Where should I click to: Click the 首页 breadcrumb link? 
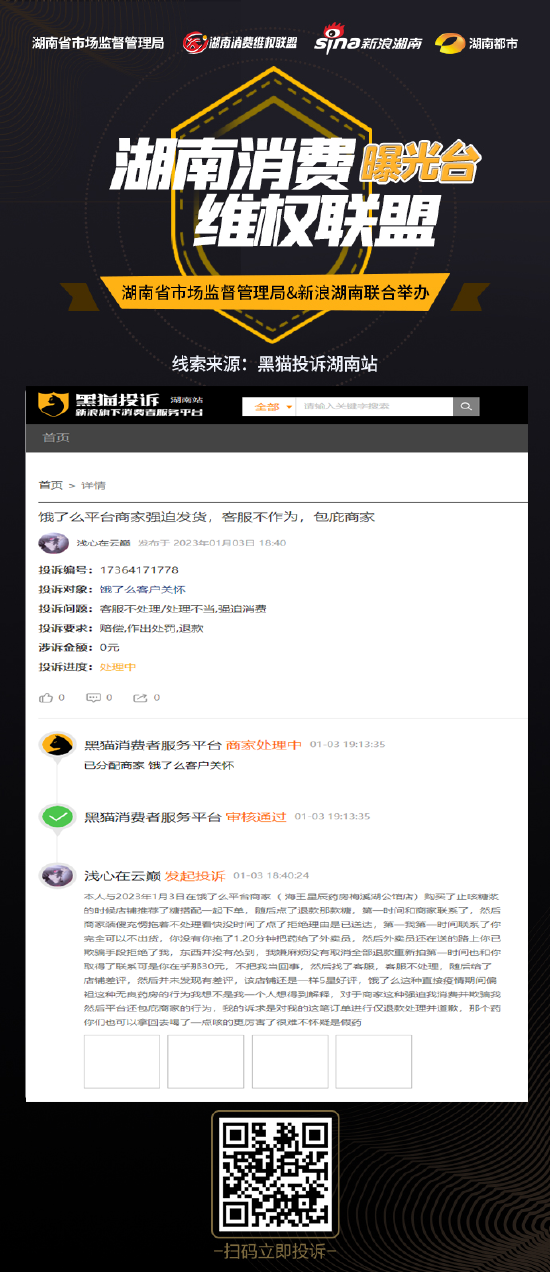(50, 485)
